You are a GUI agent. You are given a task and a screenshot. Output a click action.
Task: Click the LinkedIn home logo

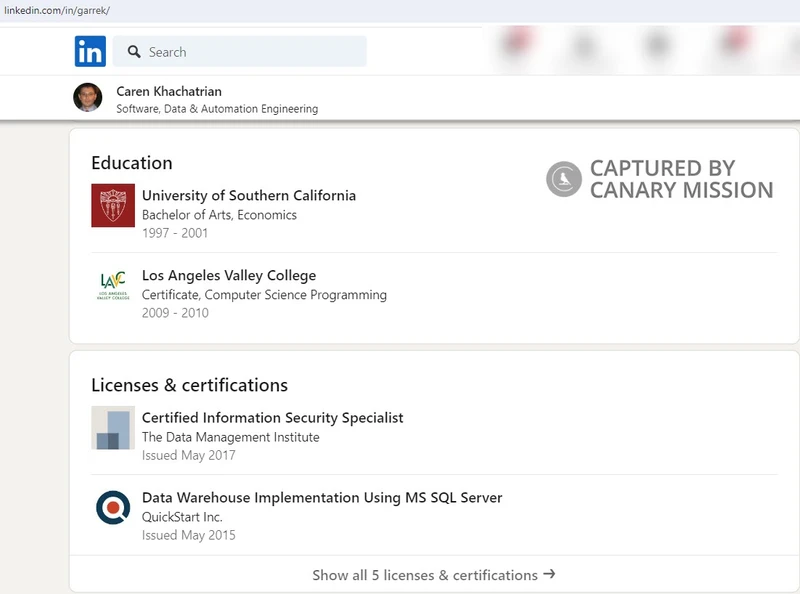pos(90,51)
